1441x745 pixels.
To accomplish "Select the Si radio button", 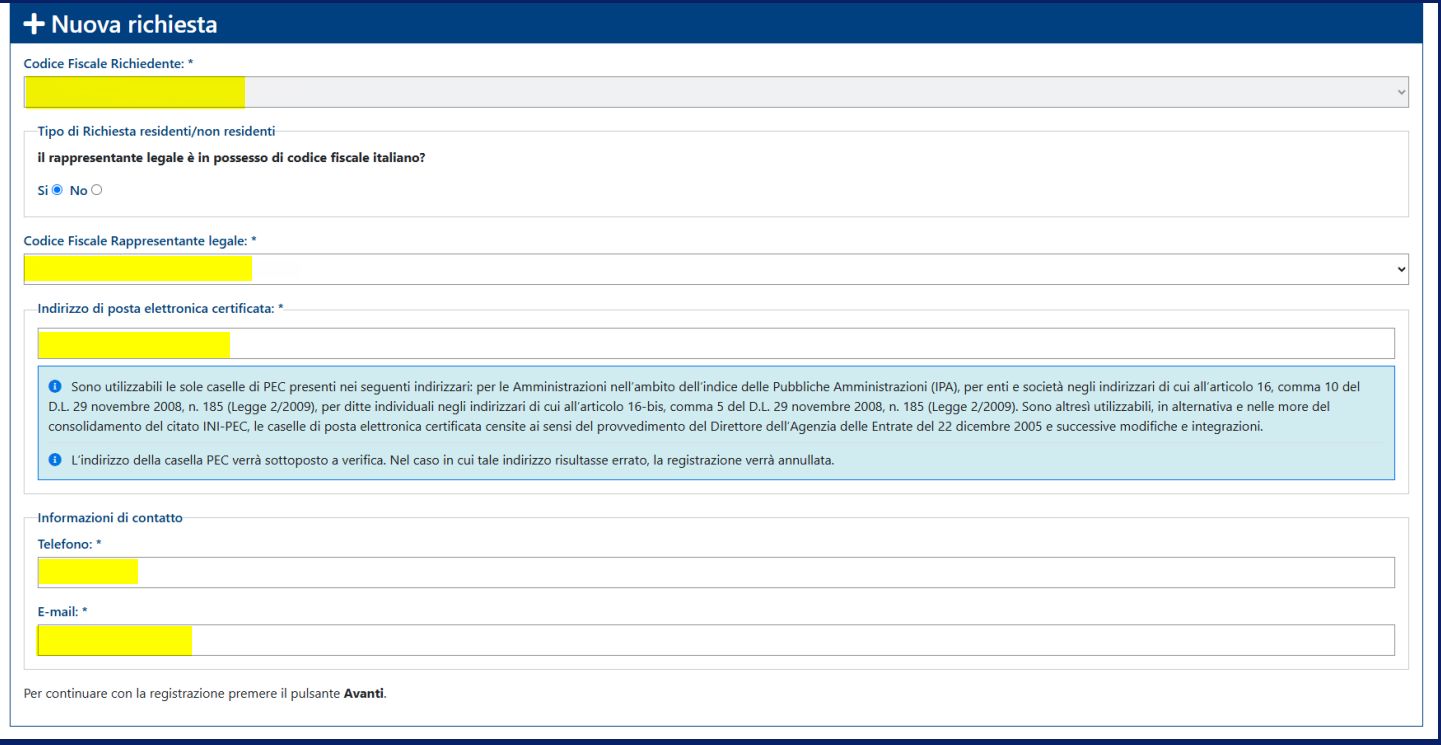I will [57, 190].
